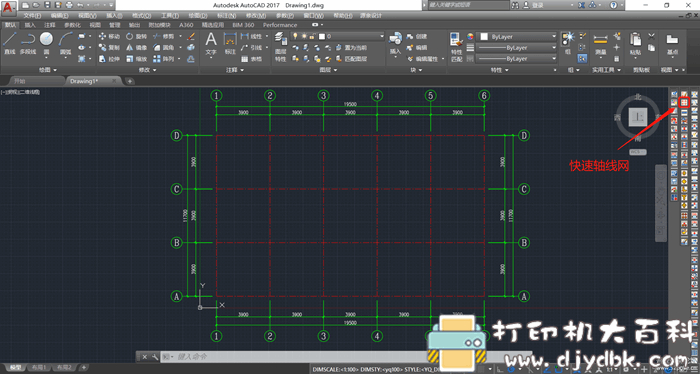
Task: Click the Undo arrow in quick access toolbar
Action: [80, 5]
